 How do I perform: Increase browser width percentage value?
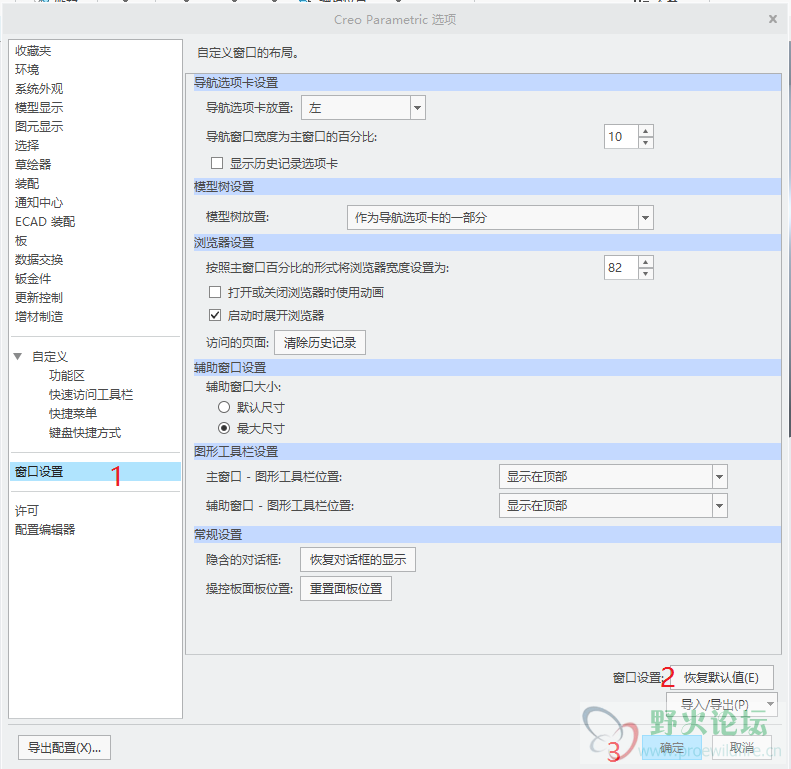click(x=646, y=262)
